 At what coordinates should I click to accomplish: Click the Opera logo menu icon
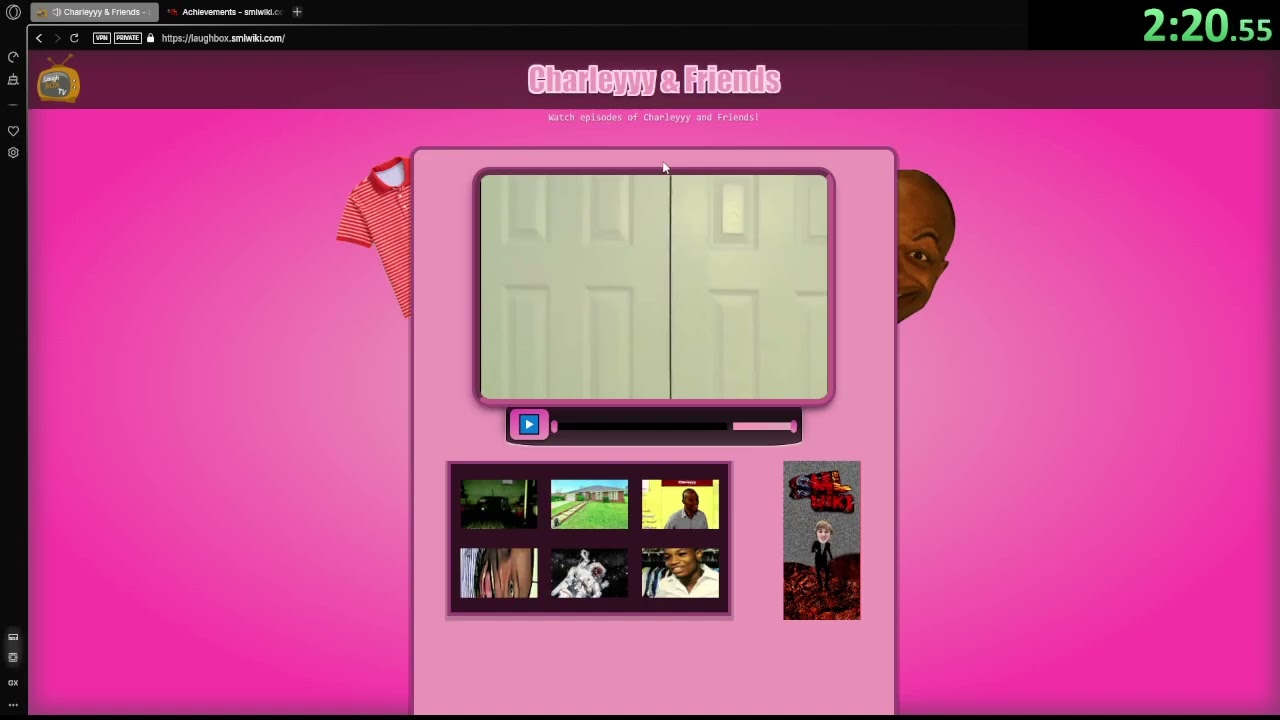pos(13,12)
